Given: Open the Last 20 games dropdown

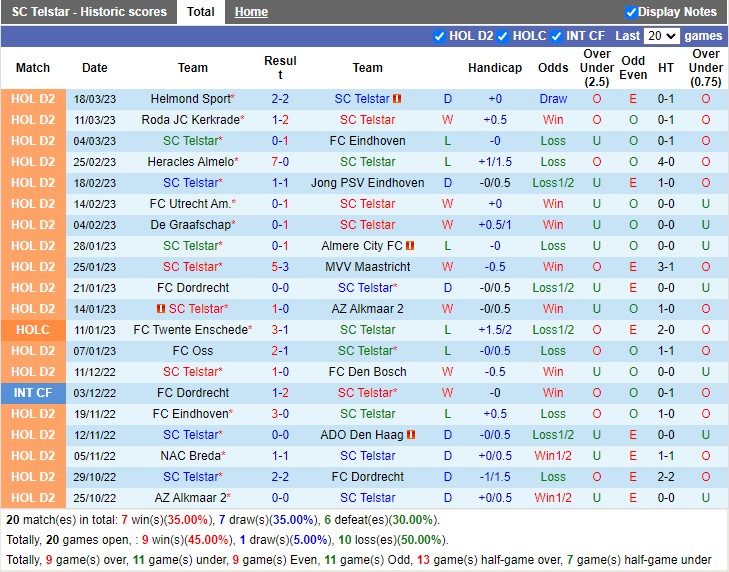Looking at the screenshot, I should click(x=661, y=36).
